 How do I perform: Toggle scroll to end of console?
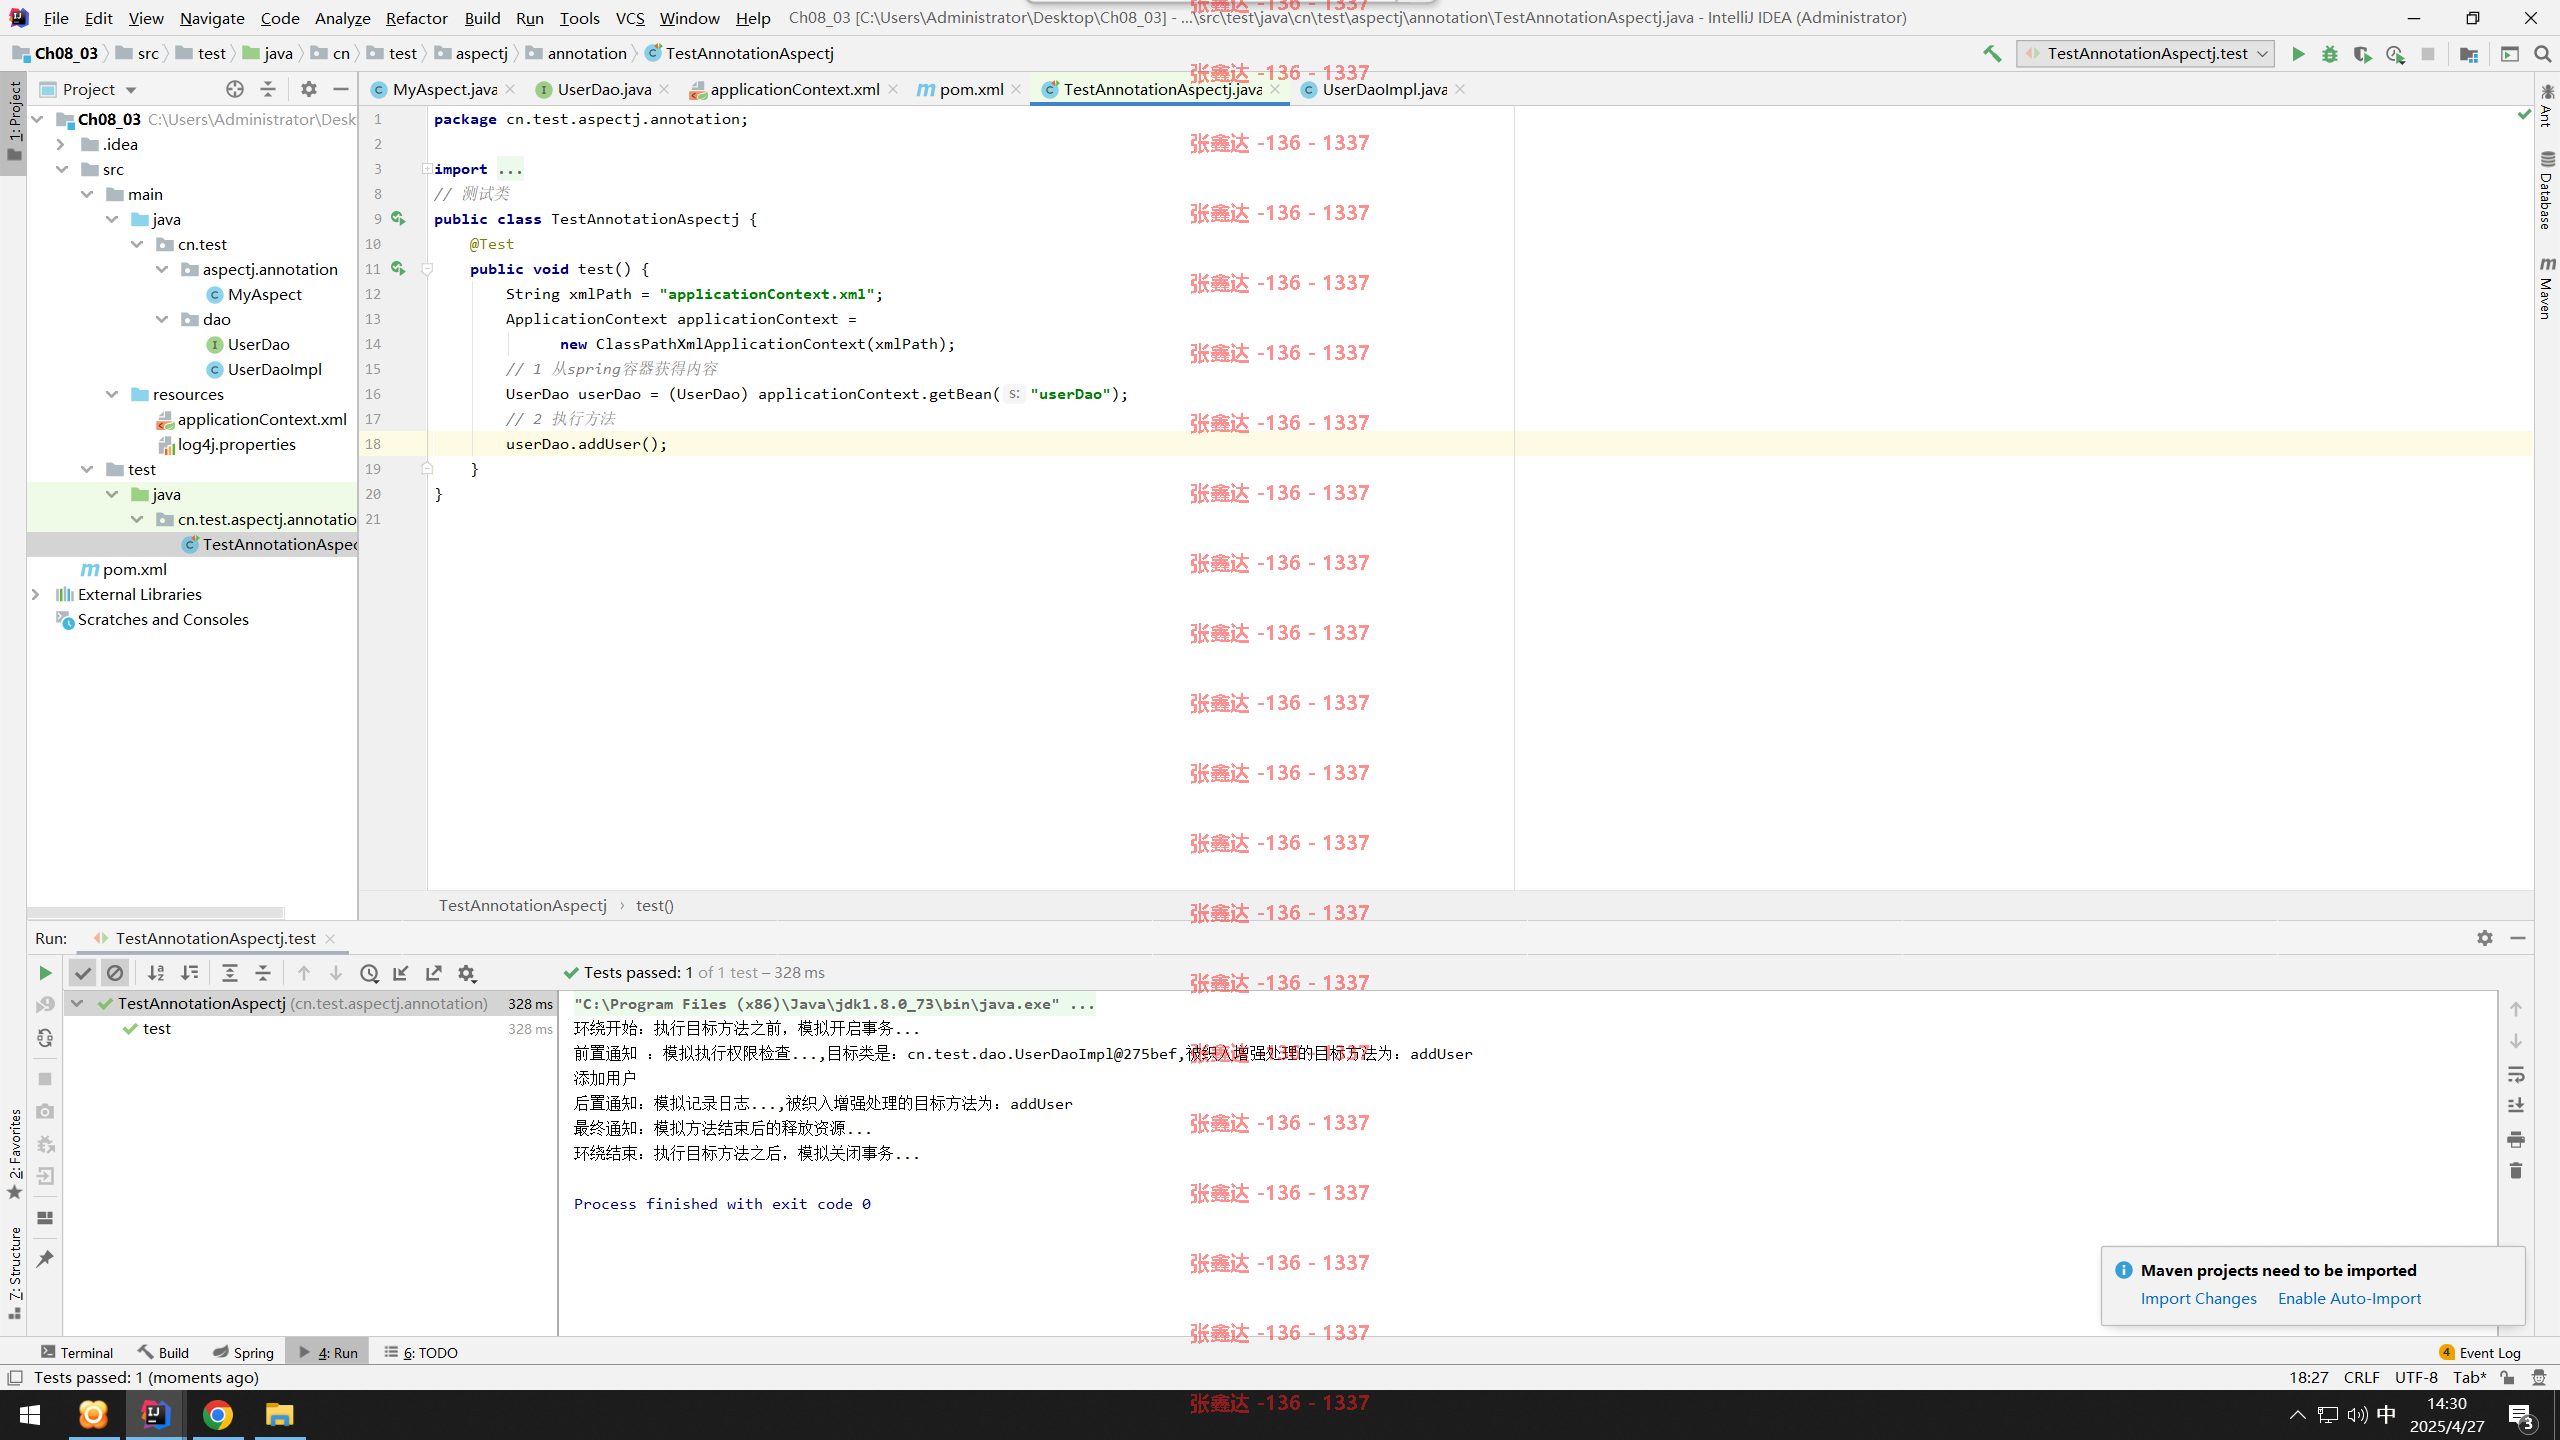(2516, 1106)
